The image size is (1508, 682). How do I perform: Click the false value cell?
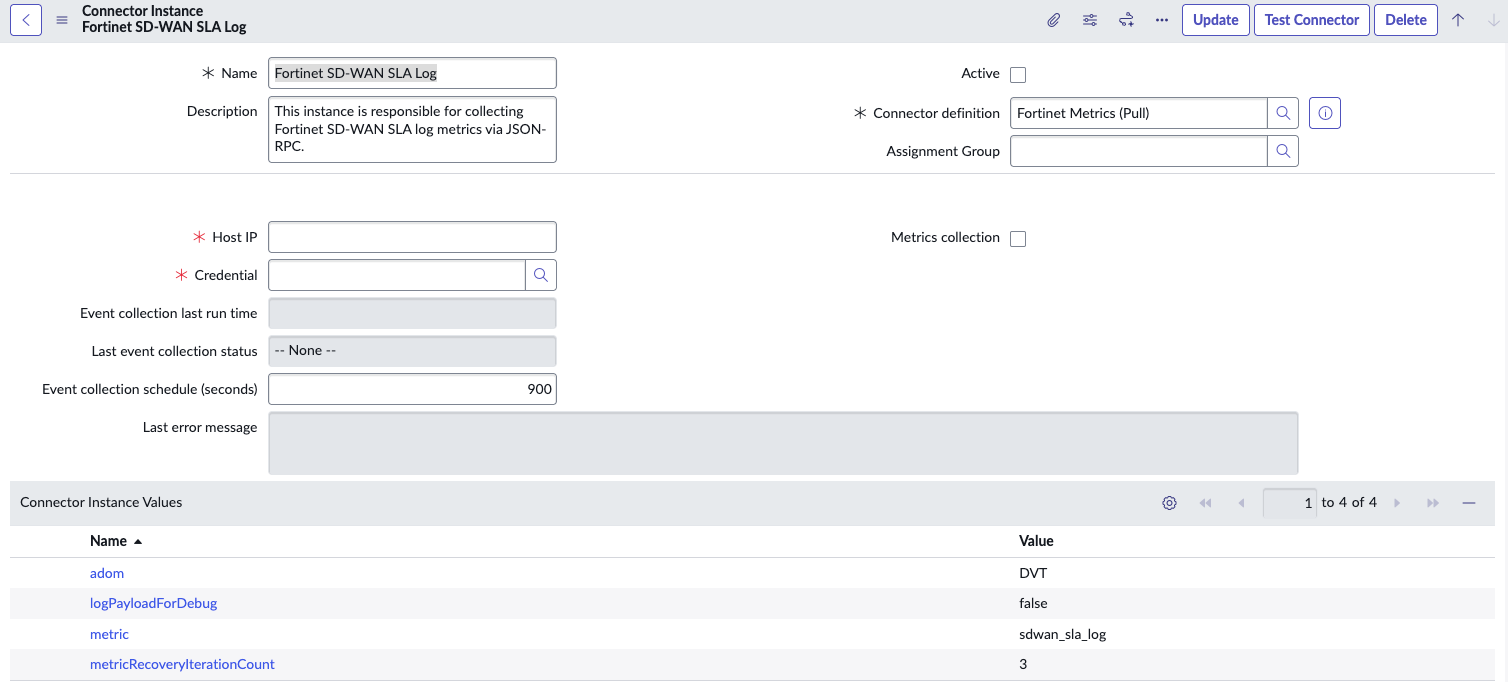click(x=1033, y=603)
